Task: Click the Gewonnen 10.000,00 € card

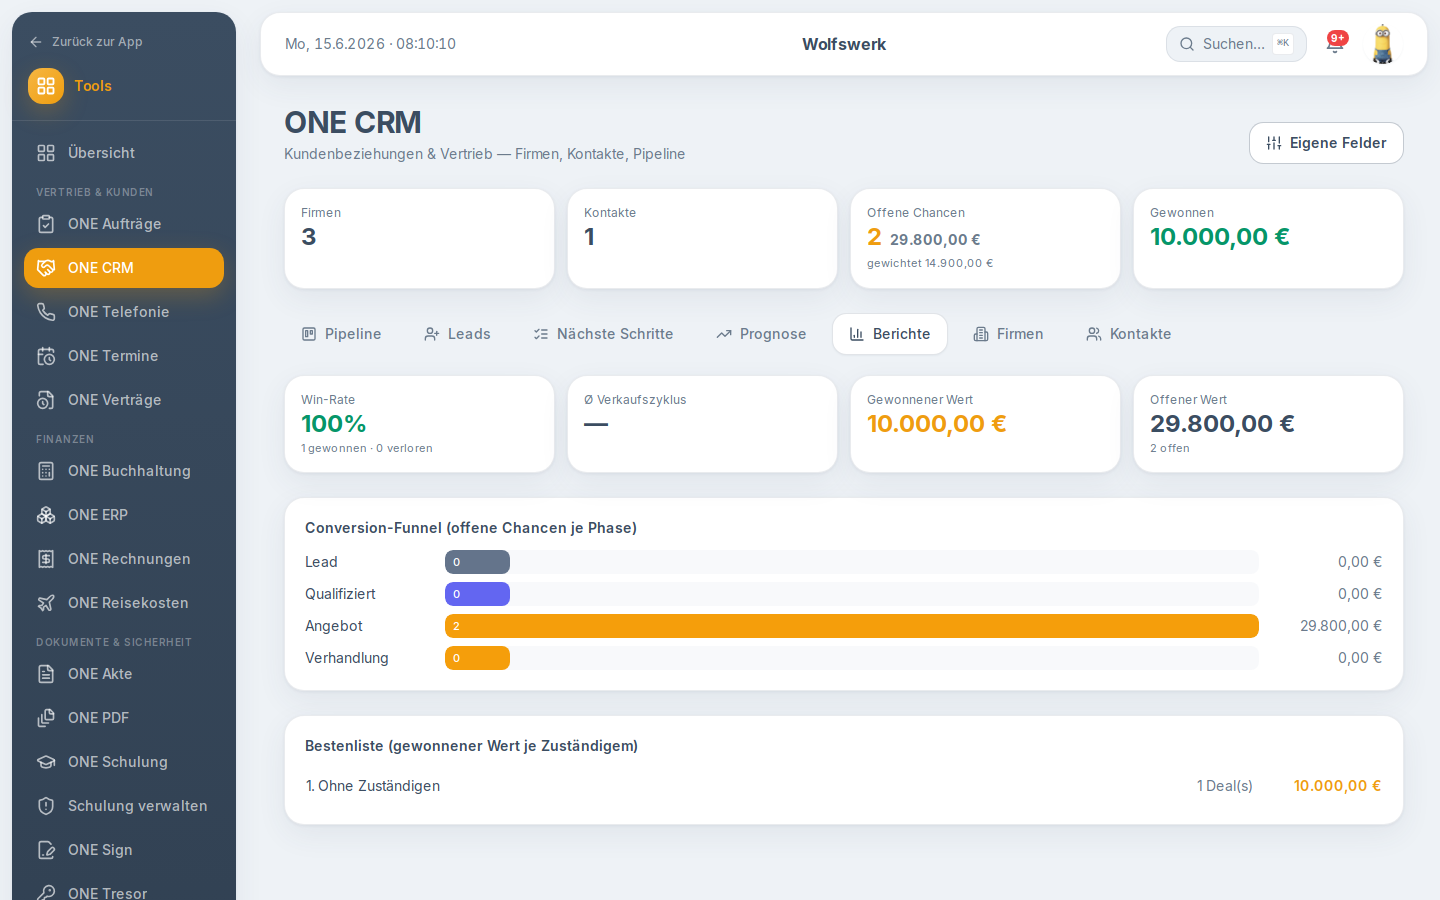Action: [x=1268, y=239]
